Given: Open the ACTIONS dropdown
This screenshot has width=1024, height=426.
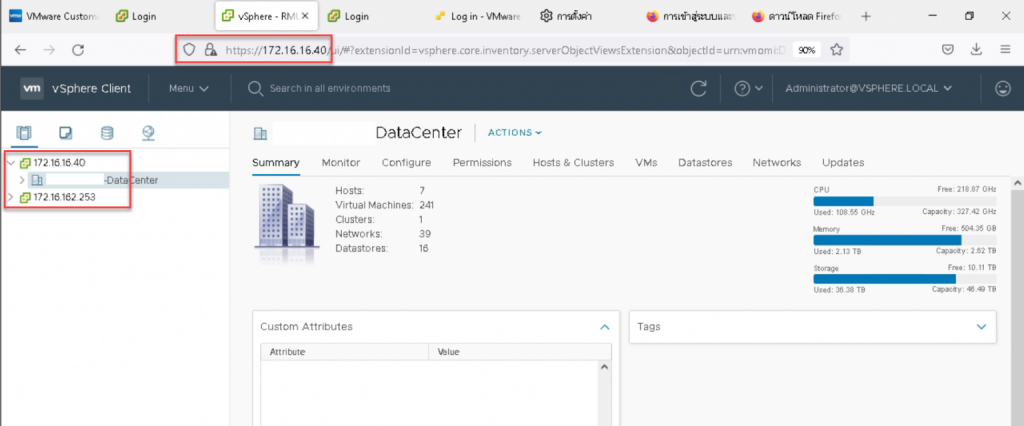Looking at the screenshot, I should click(515, 133).
